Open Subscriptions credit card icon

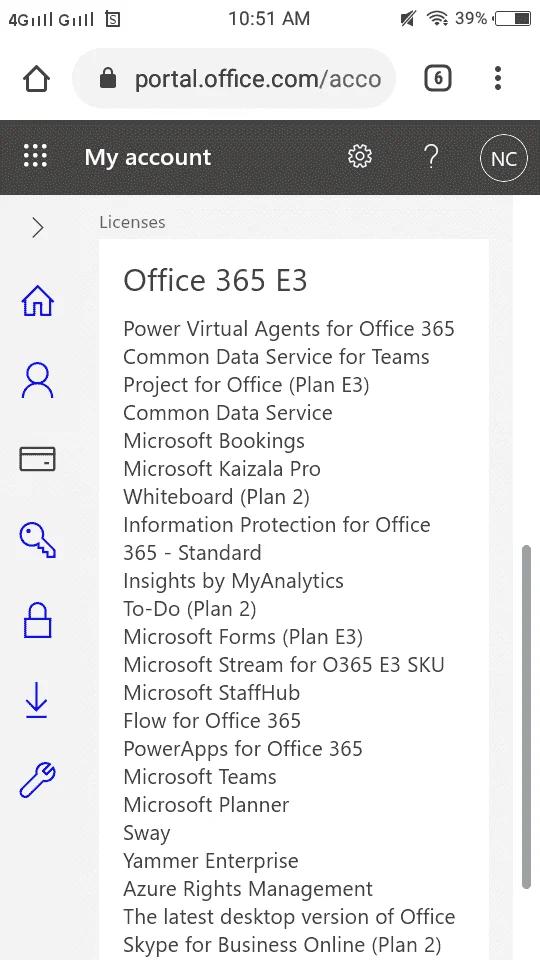(37, 459)
